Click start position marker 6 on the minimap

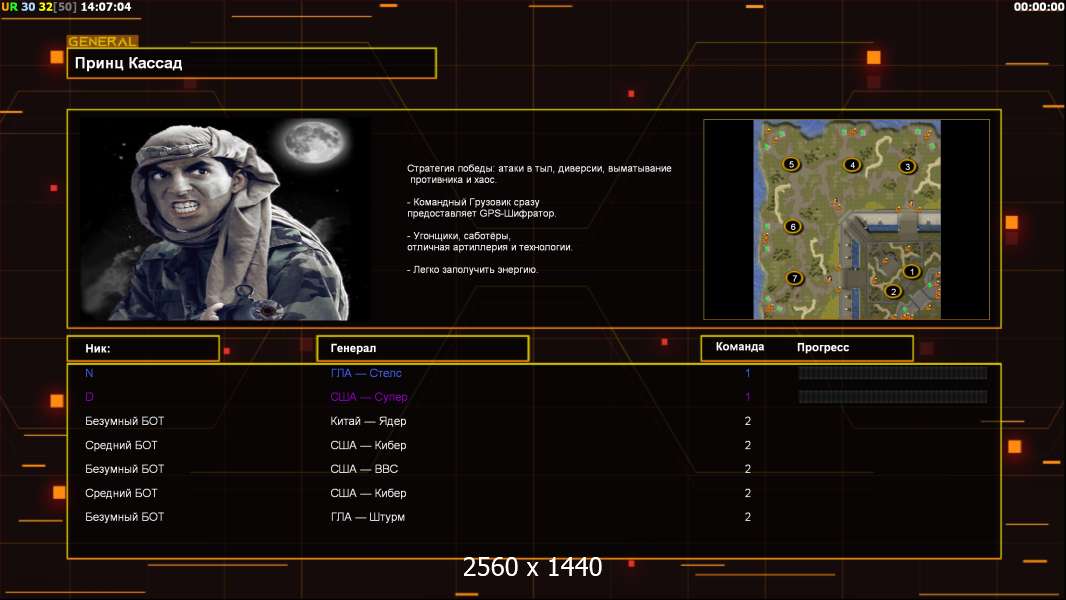tap(793, 227)
